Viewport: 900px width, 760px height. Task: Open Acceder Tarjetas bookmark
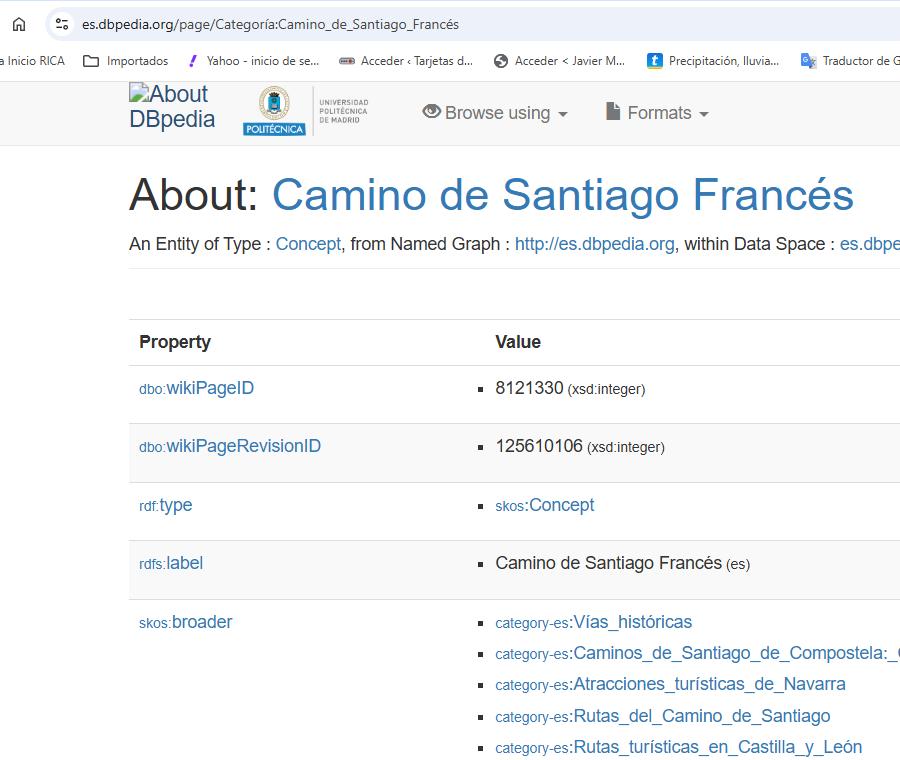point(406,61)
